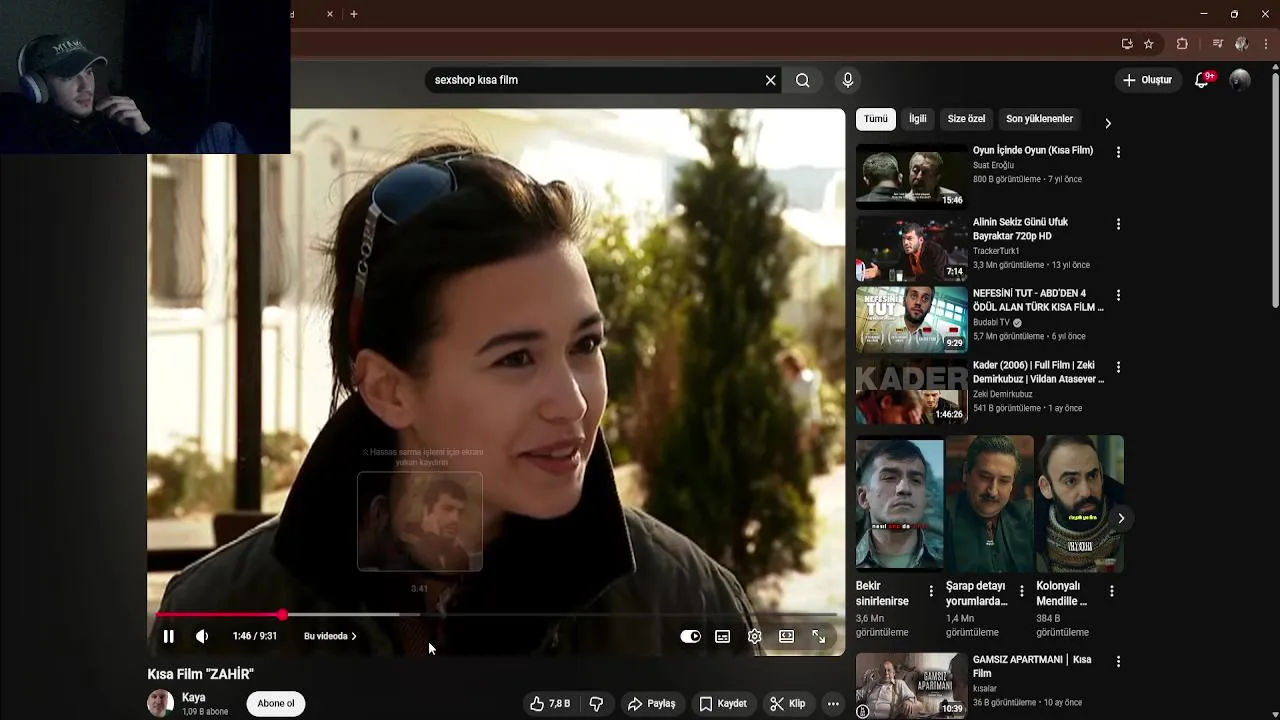
Task: Click the install app icon in the address bar
Action: (1127, 44)
